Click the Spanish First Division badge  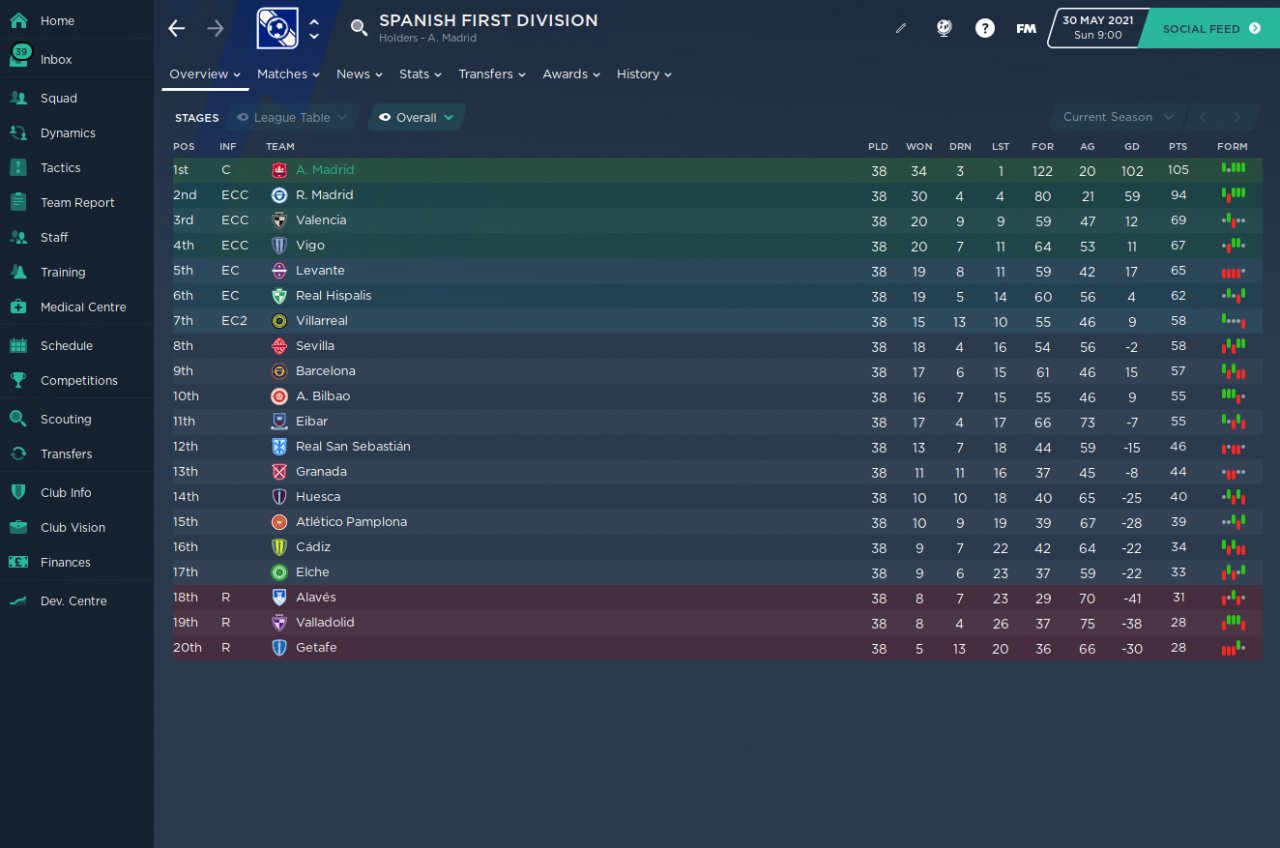click(277, 28)
